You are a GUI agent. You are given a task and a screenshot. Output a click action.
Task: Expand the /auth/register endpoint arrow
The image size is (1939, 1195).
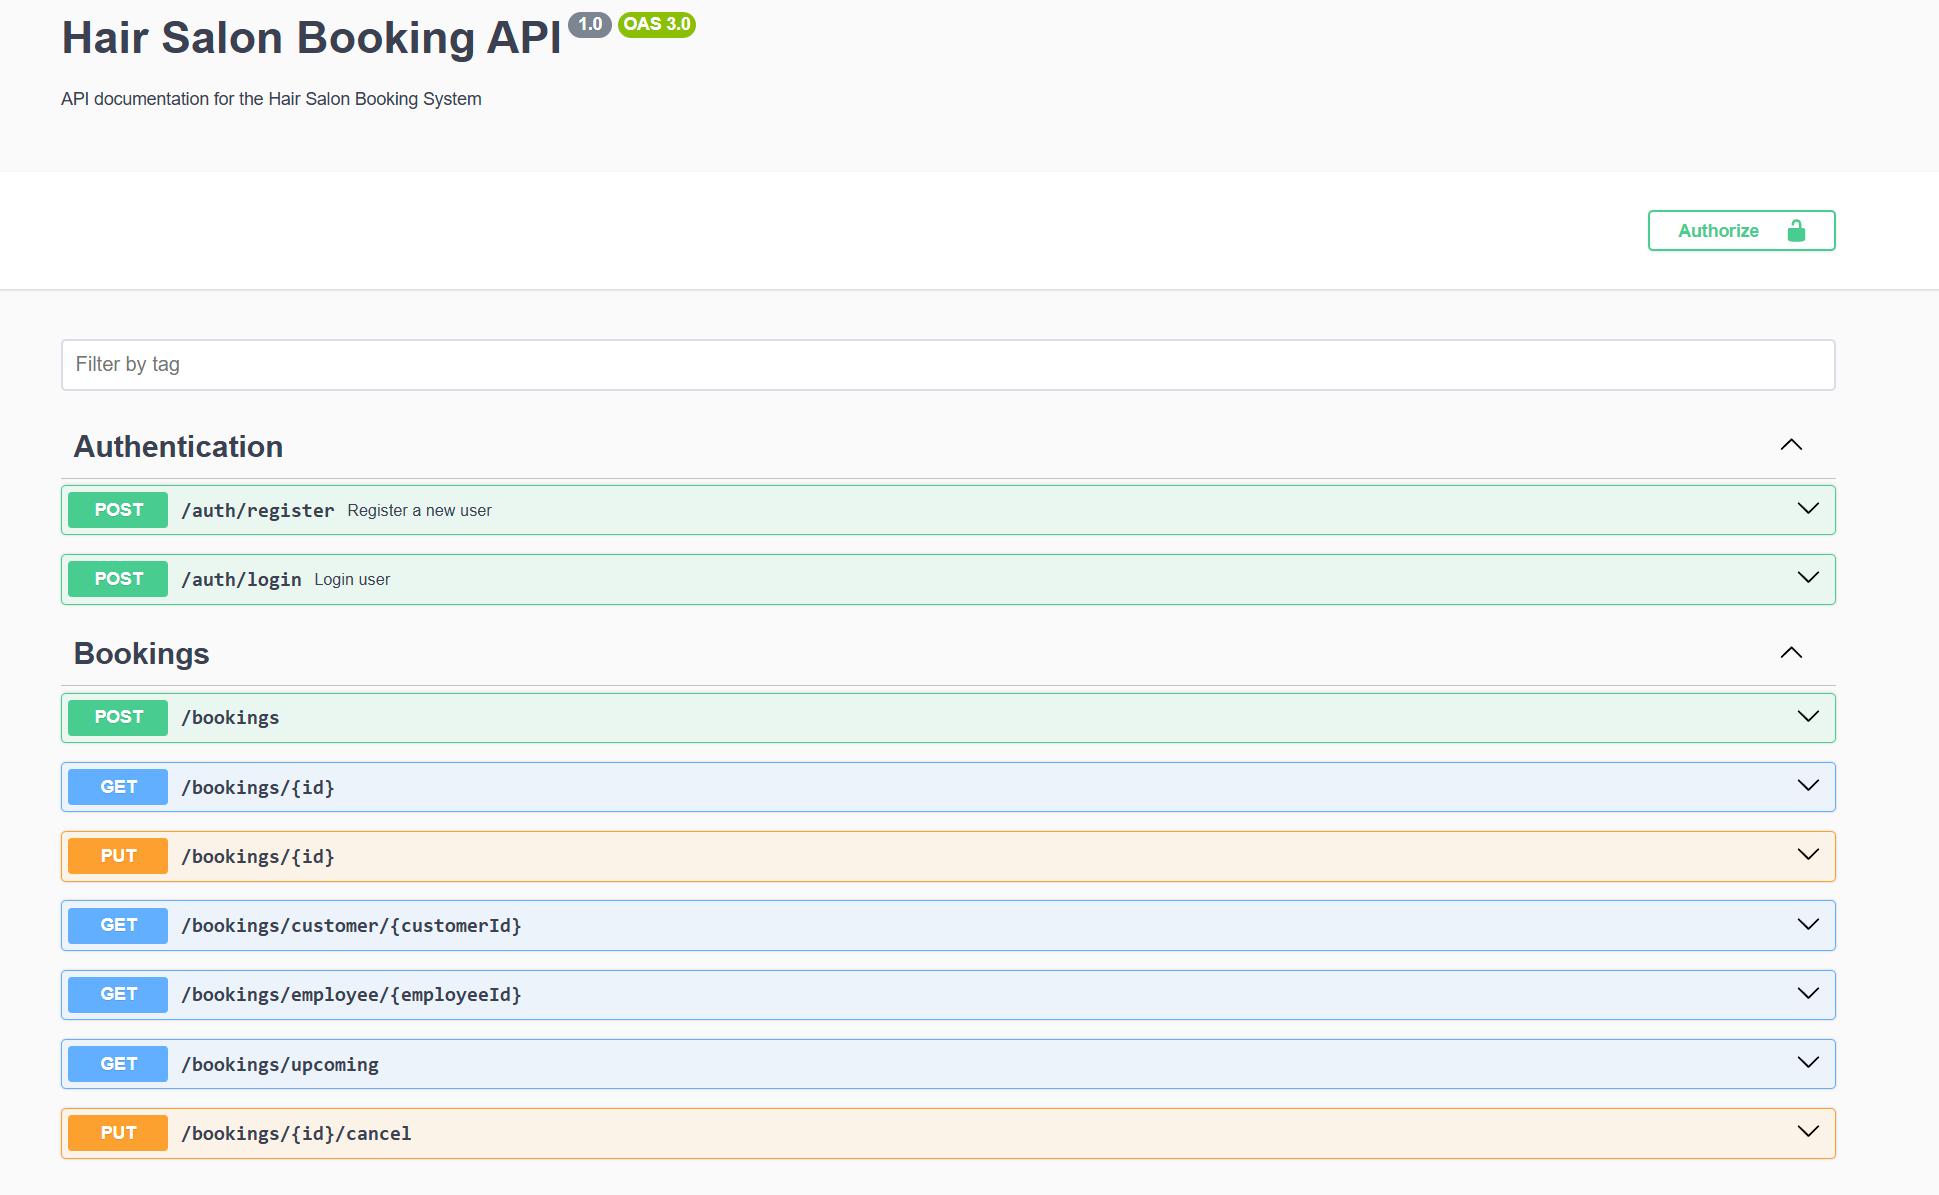[x=1807, y=509]
